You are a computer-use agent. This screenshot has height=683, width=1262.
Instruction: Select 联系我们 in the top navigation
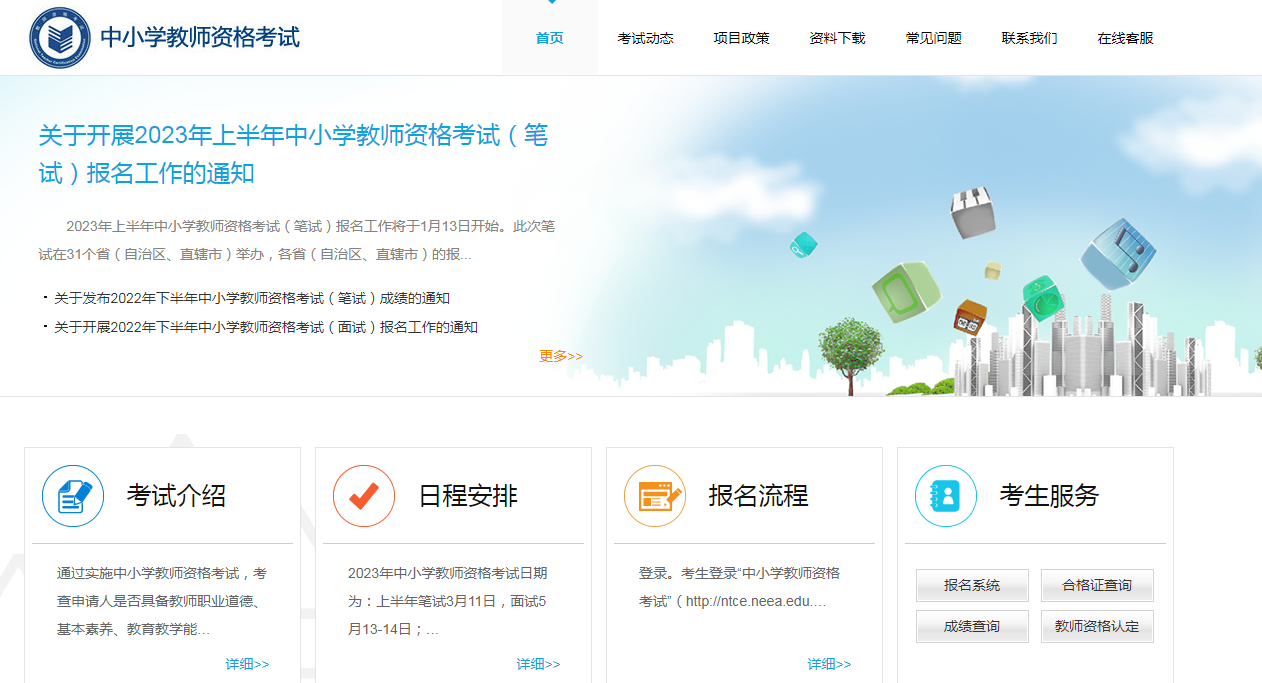[1029, 38]
